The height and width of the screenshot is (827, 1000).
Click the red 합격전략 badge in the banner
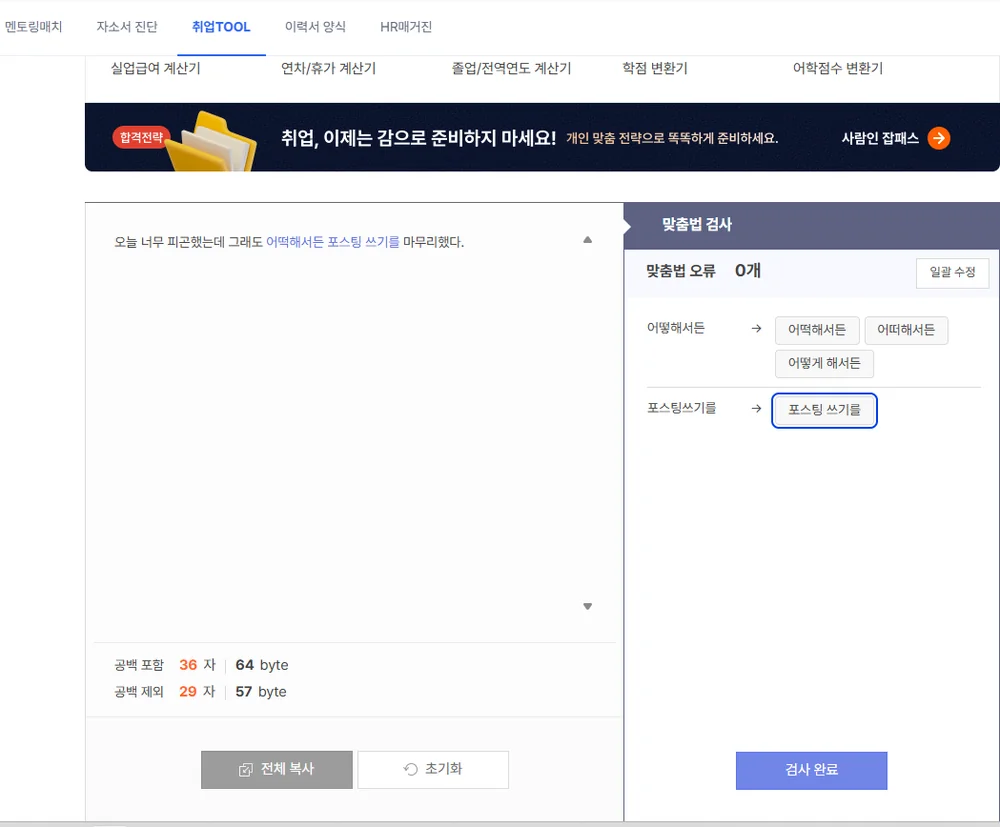click(x=141, y=137)
